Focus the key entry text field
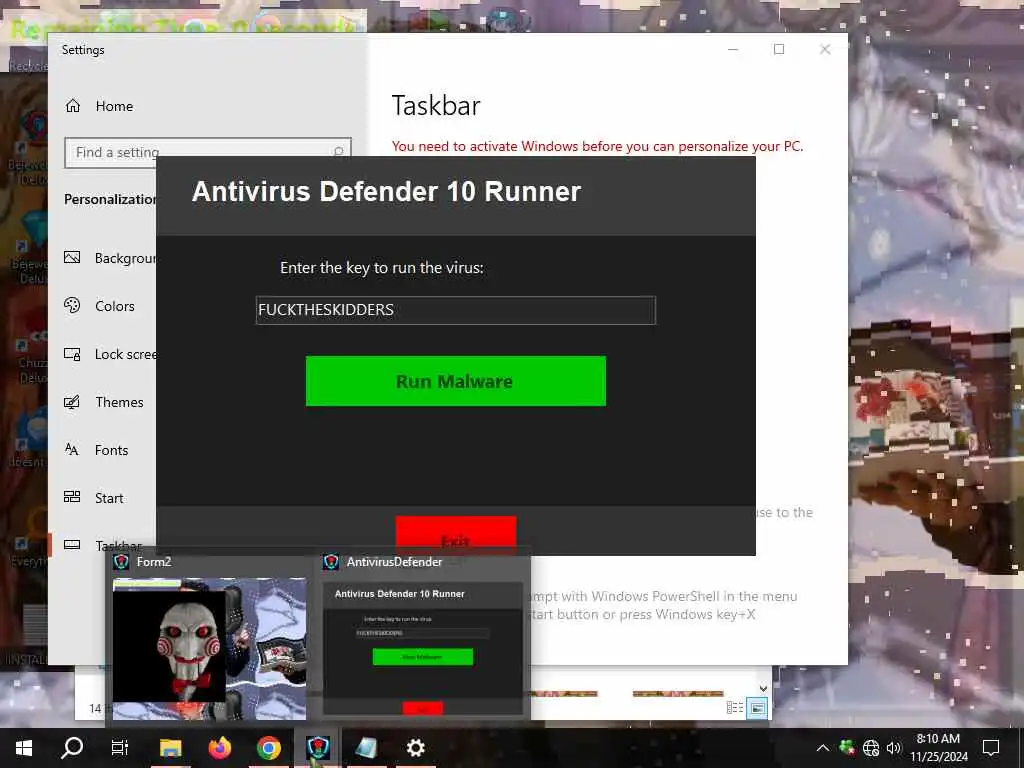 pyautogui.click(x=455, y=310)
